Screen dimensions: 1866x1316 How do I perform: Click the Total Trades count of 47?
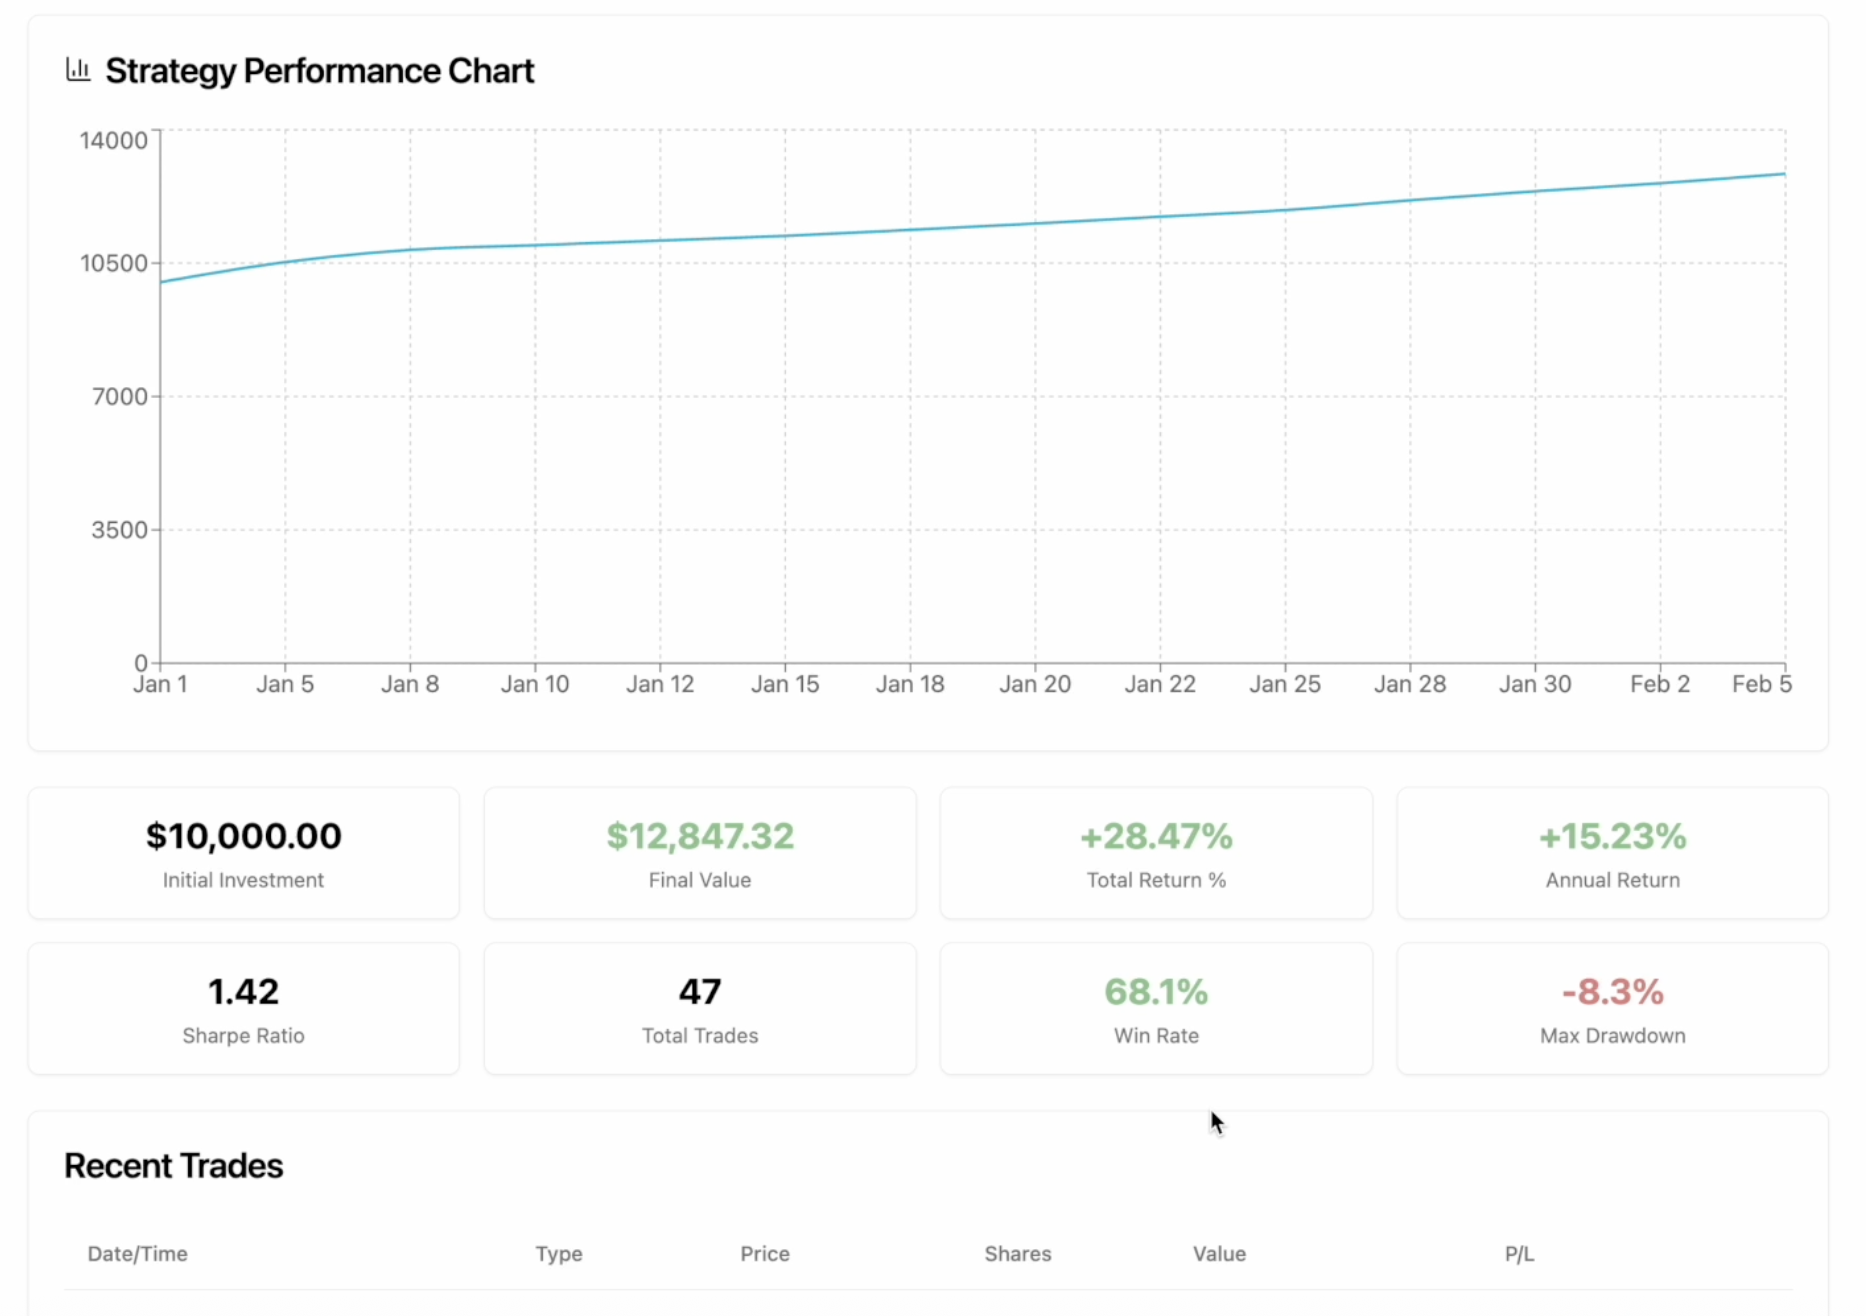pos(699,991)
